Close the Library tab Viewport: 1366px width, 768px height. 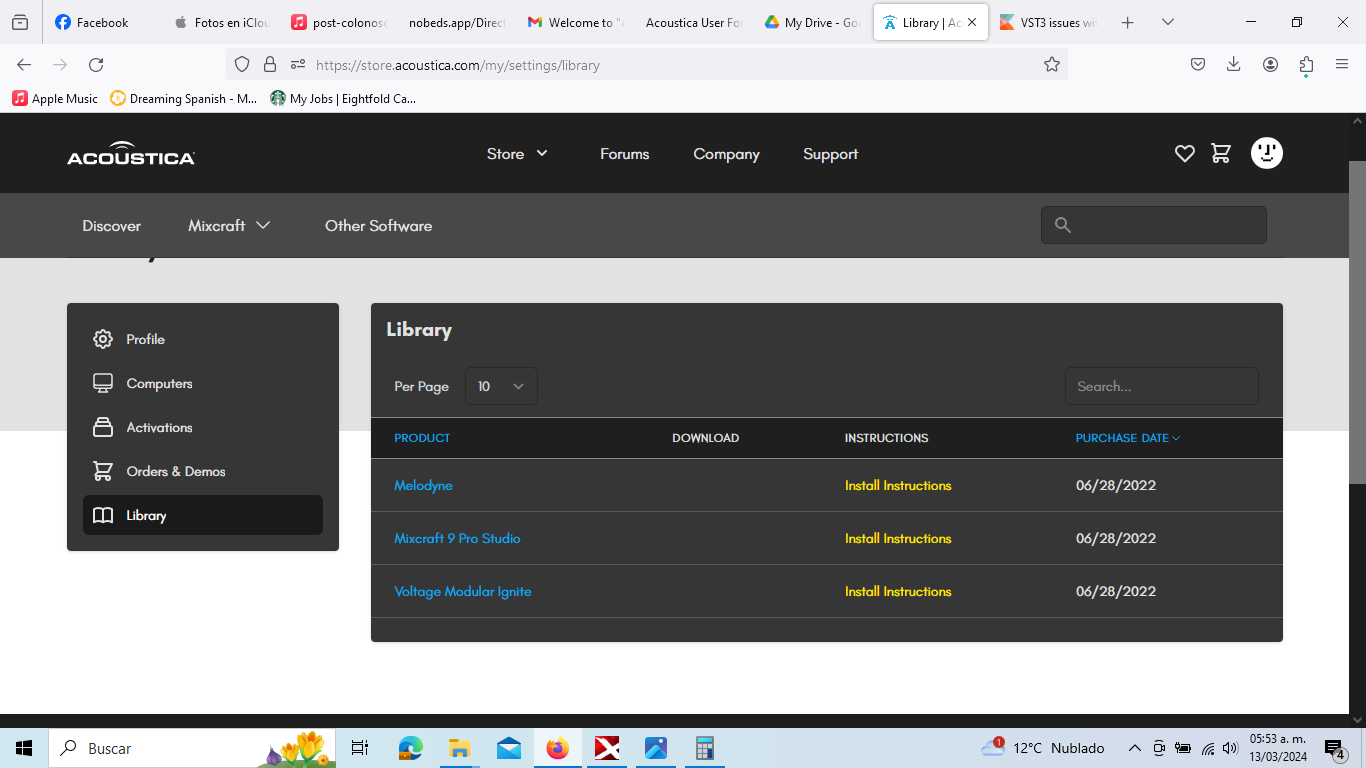pos(972,22)
